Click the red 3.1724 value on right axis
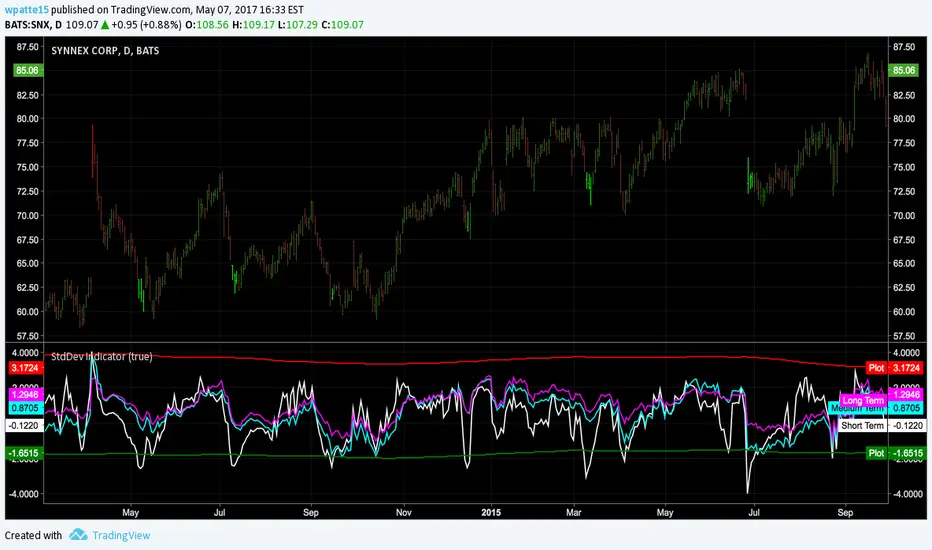Image resolution: width=932 pixels, height=550 pixels. (x=906, y=368)
